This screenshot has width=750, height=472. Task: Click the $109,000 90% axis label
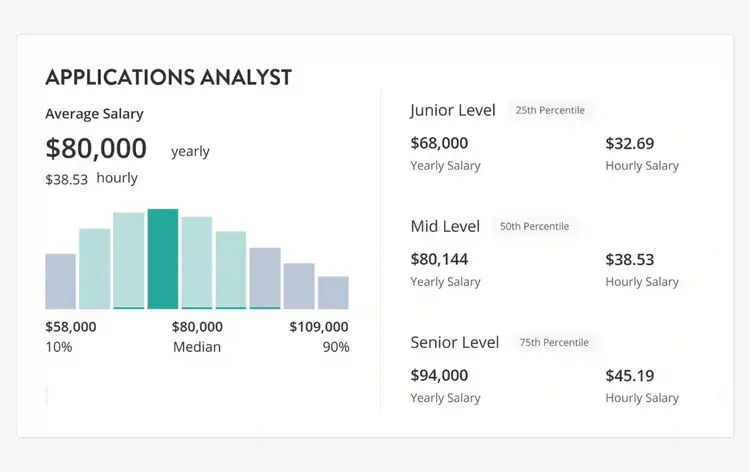[x=319, y=327]
